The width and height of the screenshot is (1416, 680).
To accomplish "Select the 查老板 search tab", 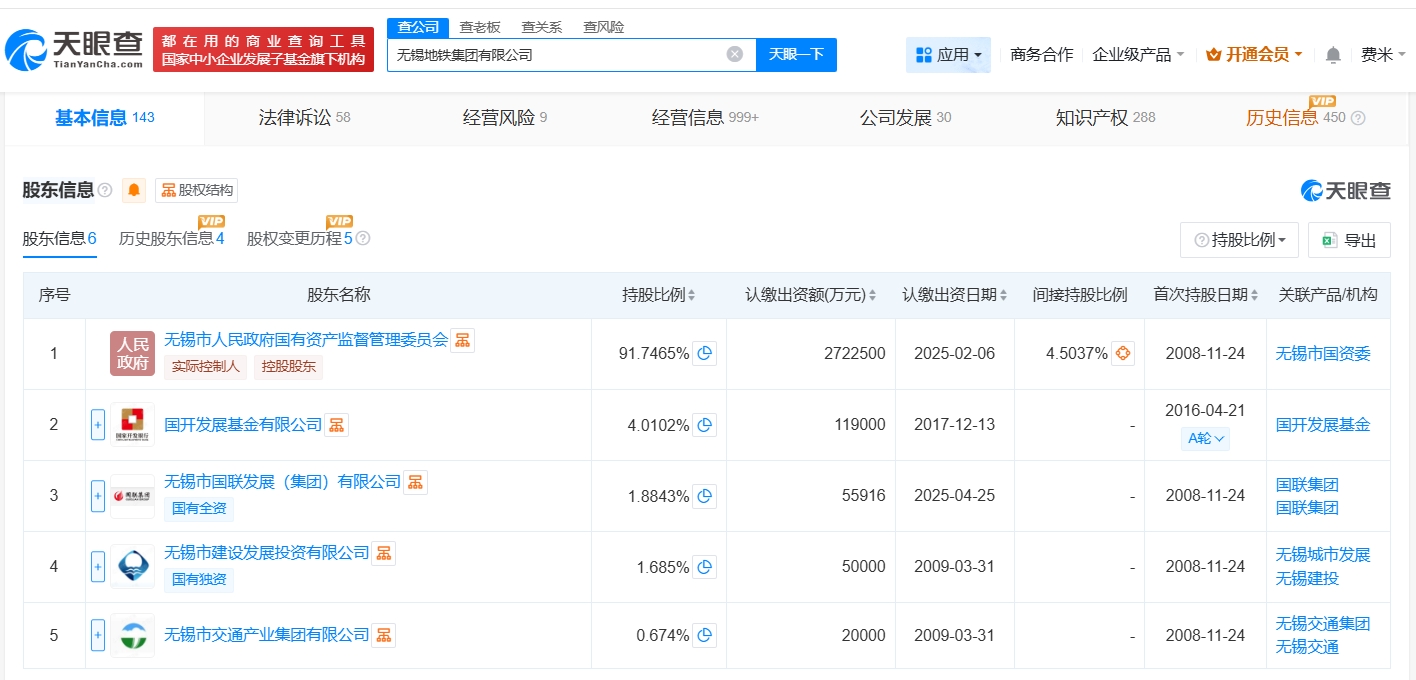I will point(479,27).
